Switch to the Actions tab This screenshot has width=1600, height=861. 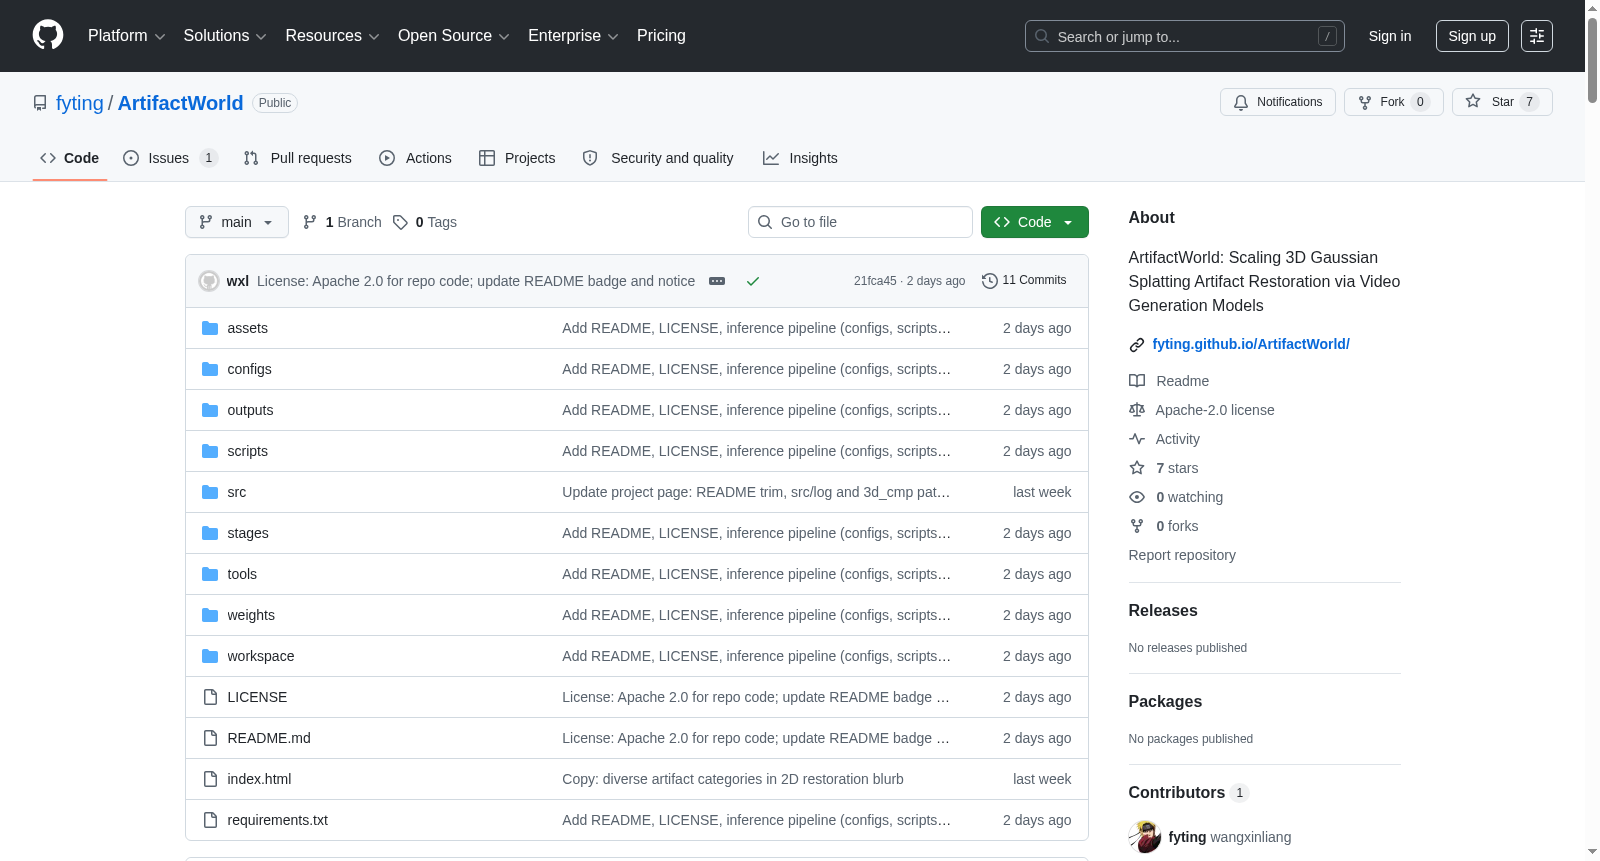pyautogui.click(x=416, y=158)
